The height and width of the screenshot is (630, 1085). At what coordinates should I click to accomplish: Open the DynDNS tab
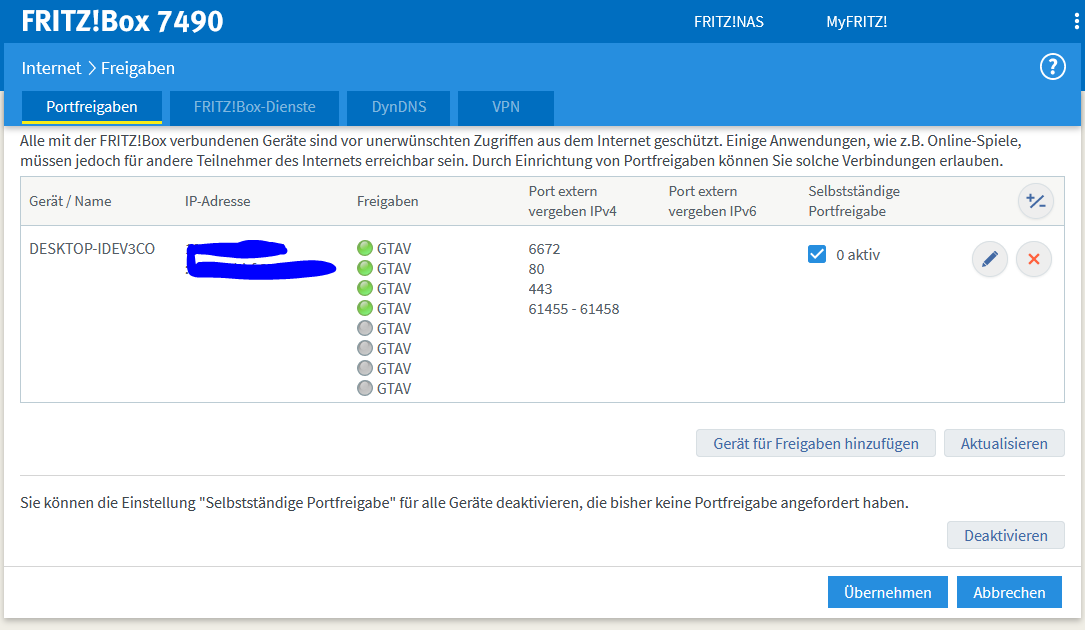pos(399,107)
